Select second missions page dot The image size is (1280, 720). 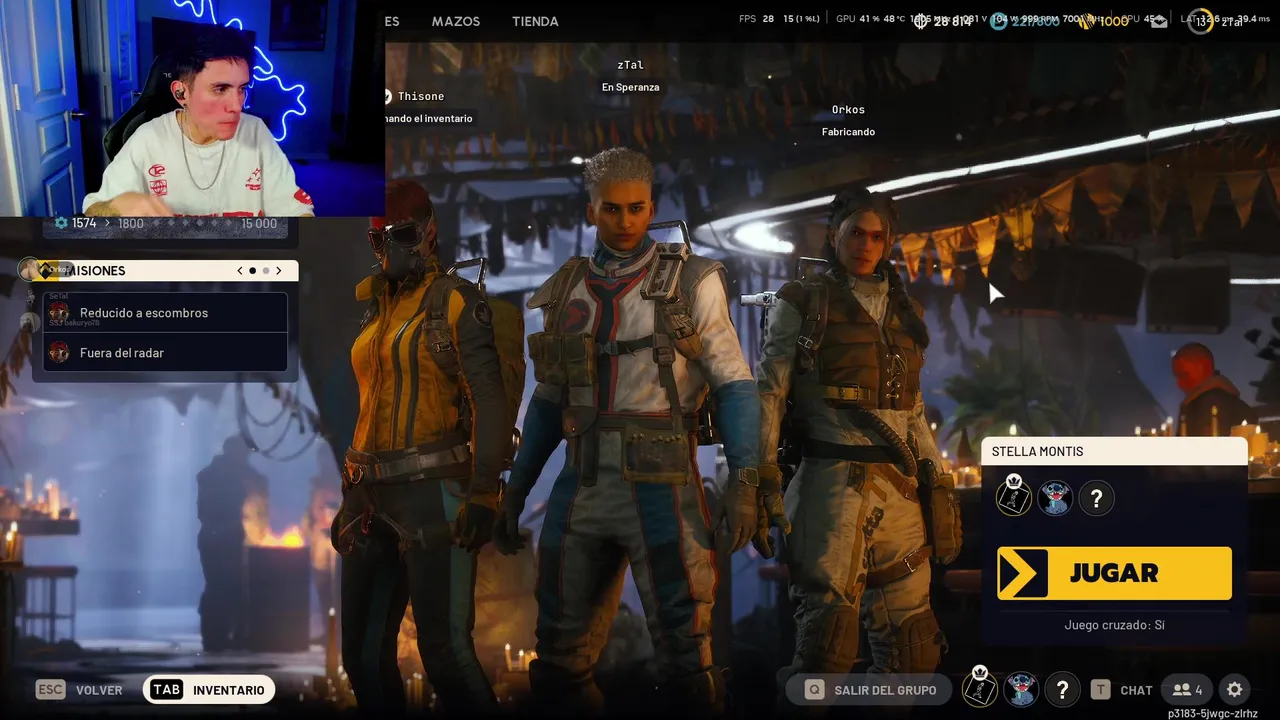click(266, 271)
